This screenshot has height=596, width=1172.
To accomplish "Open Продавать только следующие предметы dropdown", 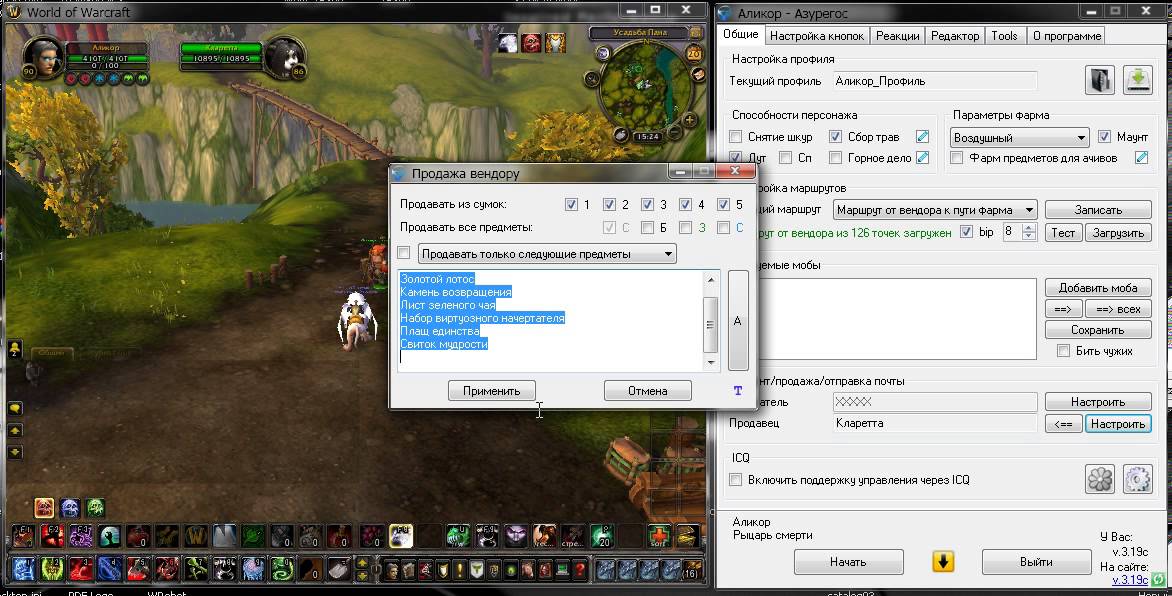I will [546, 254].
